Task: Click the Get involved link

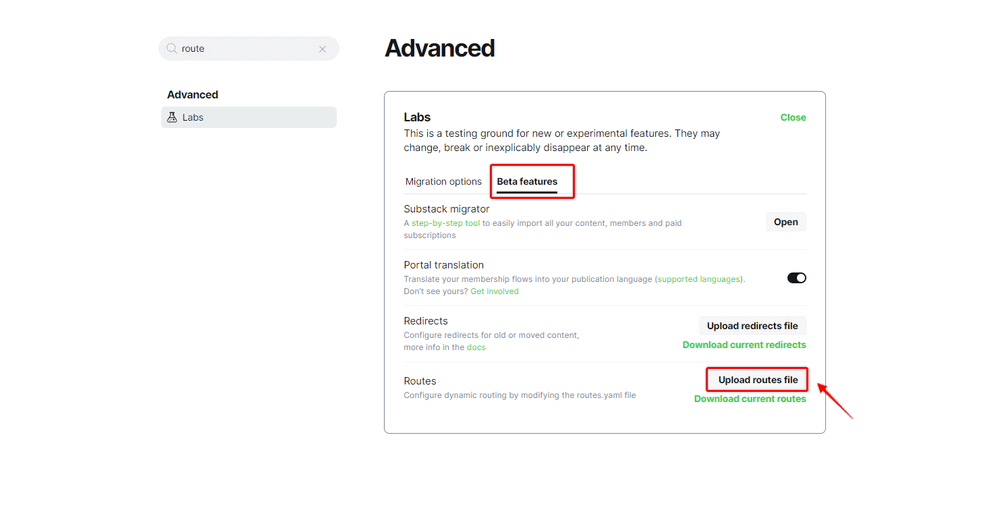Action: [x=494, y=291]
